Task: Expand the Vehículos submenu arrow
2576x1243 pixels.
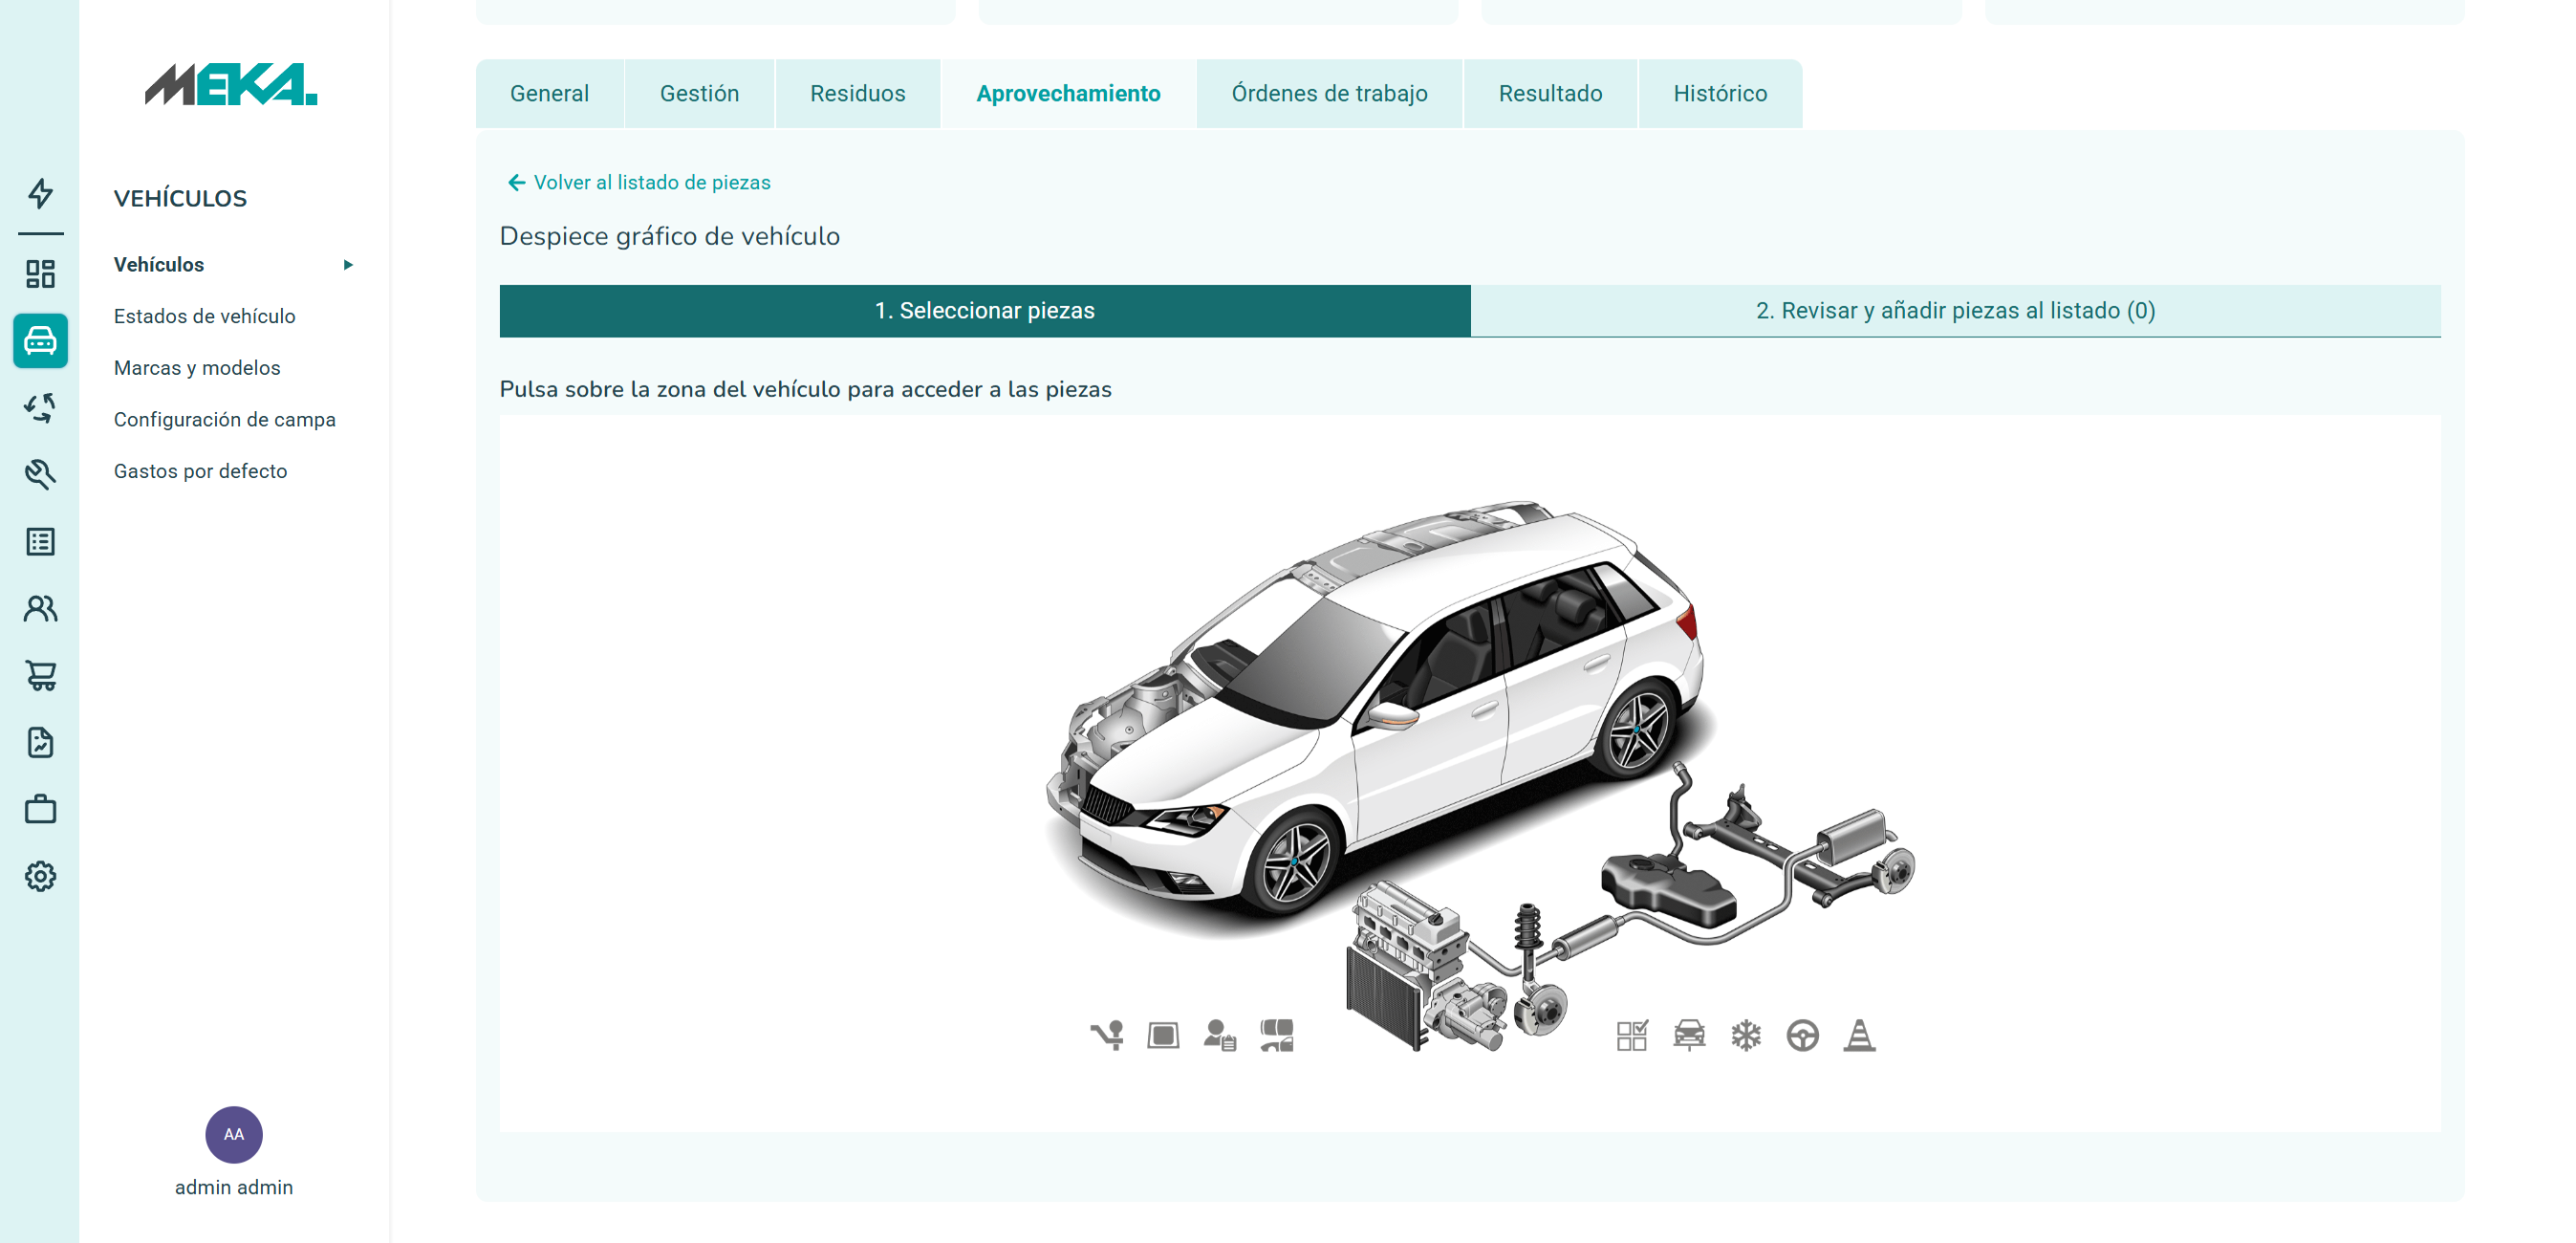Action: (348, 265)
